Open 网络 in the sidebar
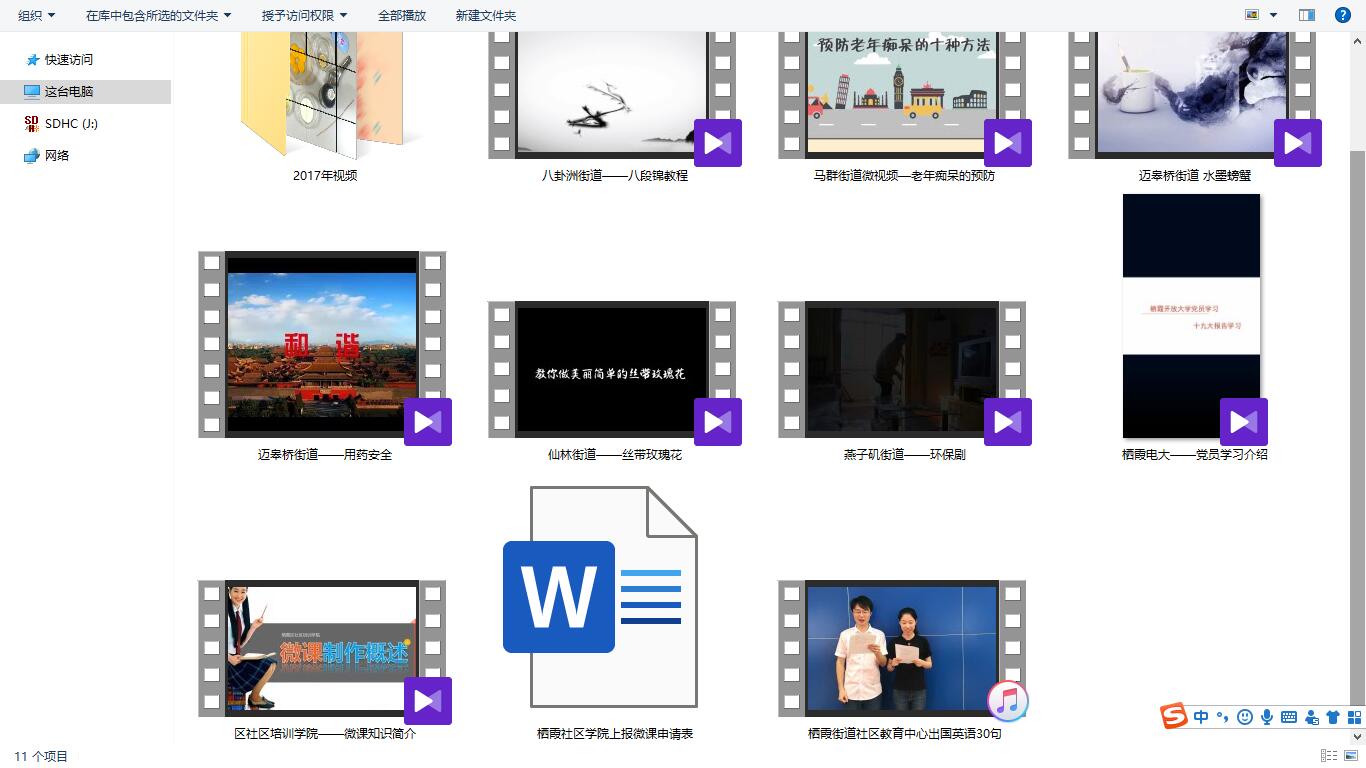The width and height of the screenshot is (1366, 768). 57,156
